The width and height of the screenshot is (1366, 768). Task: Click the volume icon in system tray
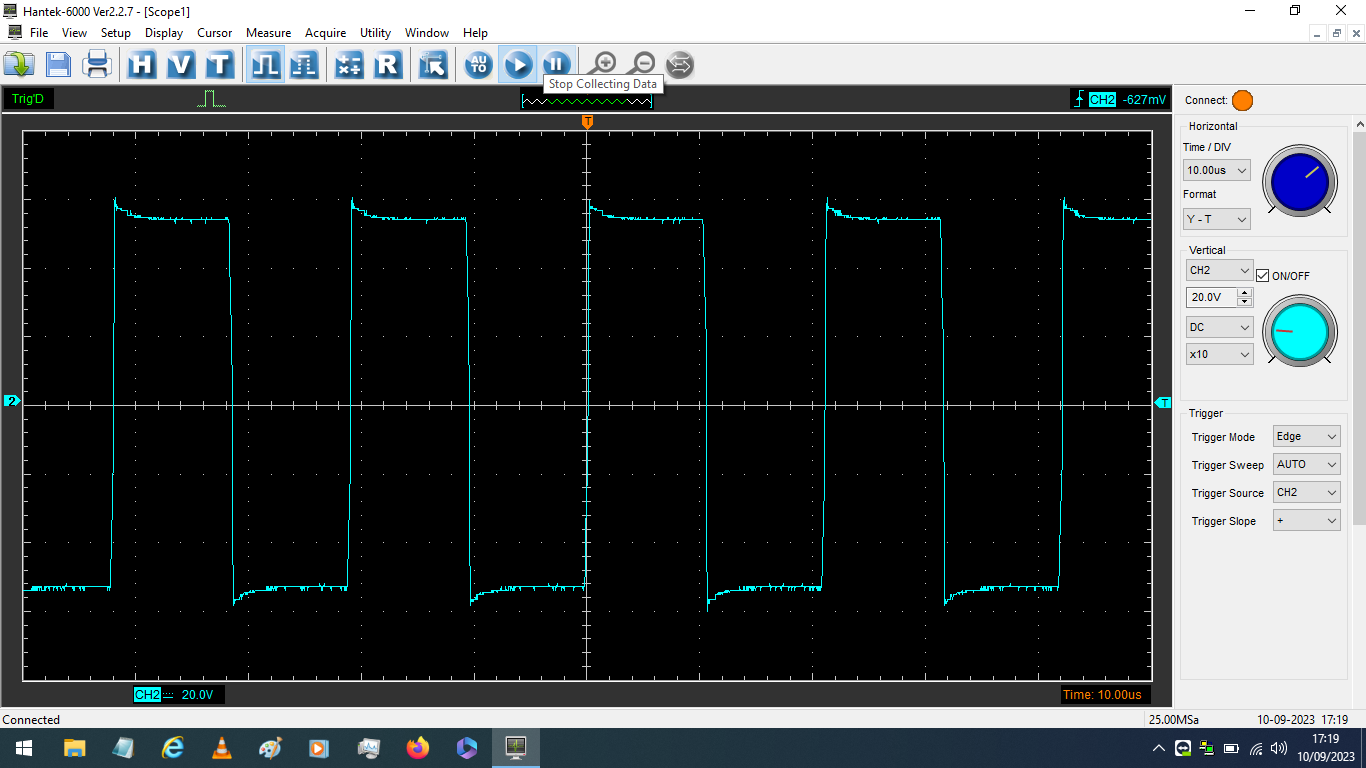(1279, 748)
